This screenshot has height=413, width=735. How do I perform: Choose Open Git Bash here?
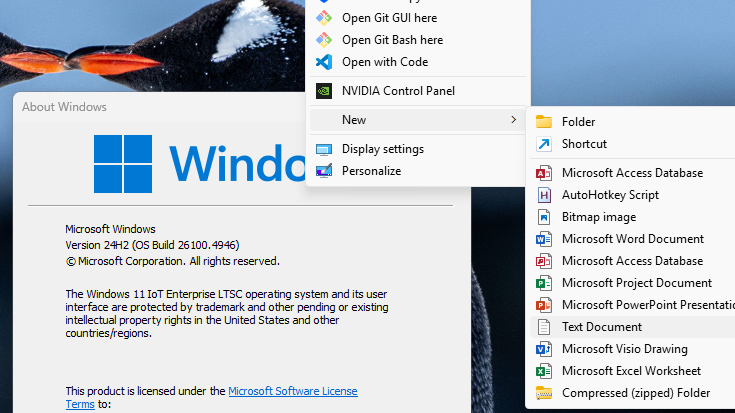(x=417, y=40)
